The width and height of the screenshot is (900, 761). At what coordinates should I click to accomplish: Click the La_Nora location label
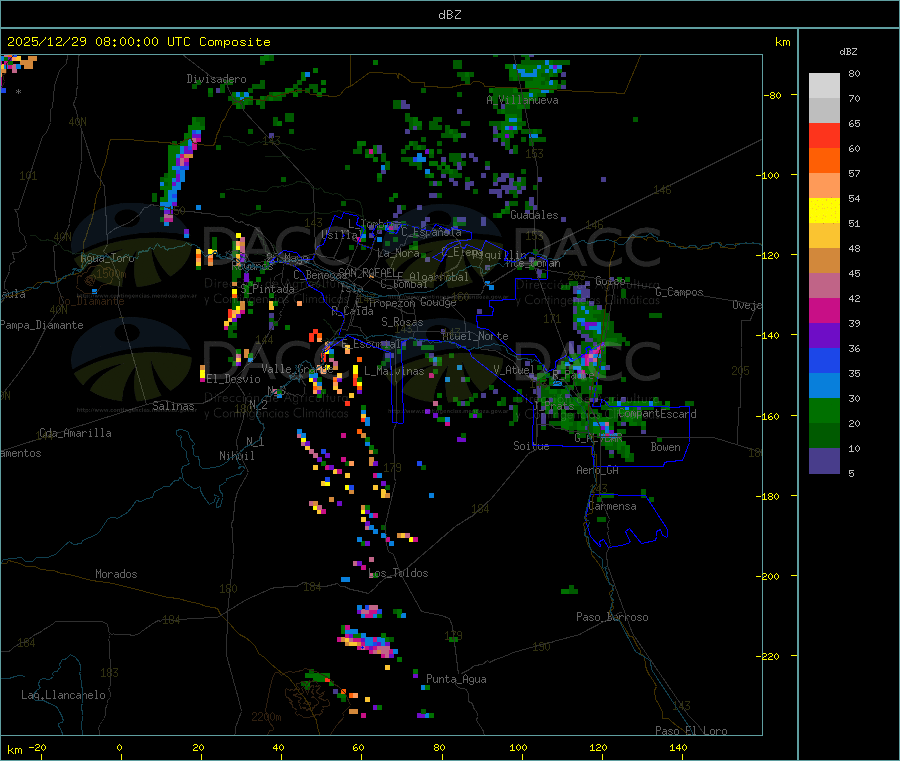[398, 253]
